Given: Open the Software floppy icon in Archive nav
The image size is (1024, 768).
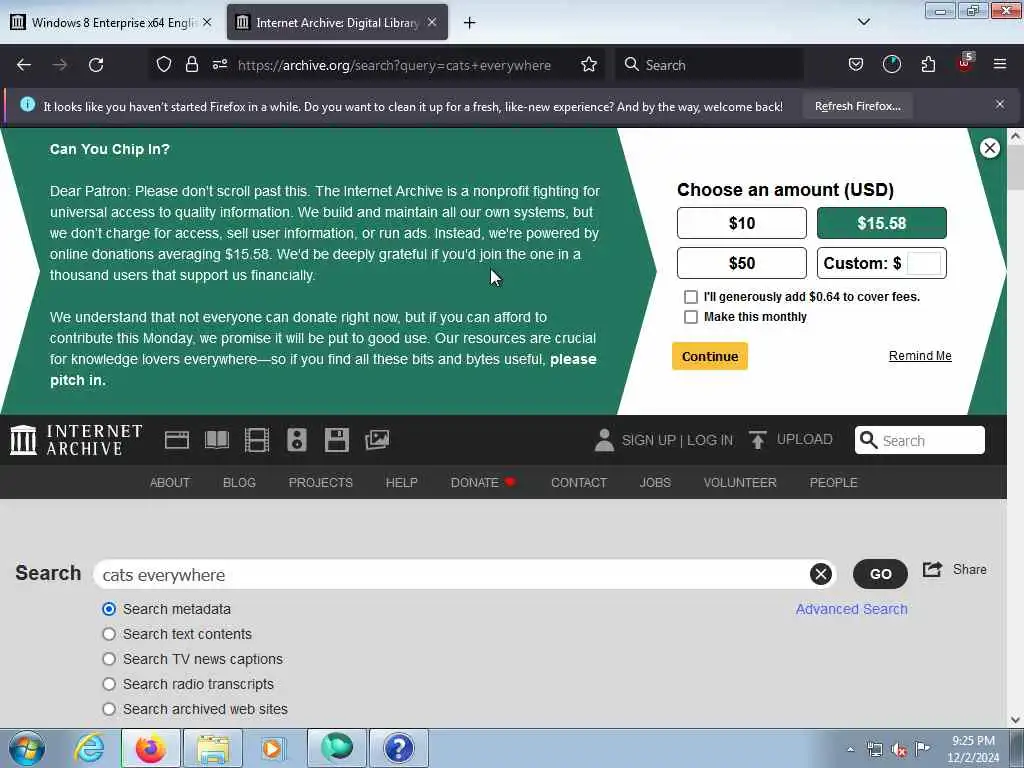Looking at the screenshot, I should coord(337,440).
